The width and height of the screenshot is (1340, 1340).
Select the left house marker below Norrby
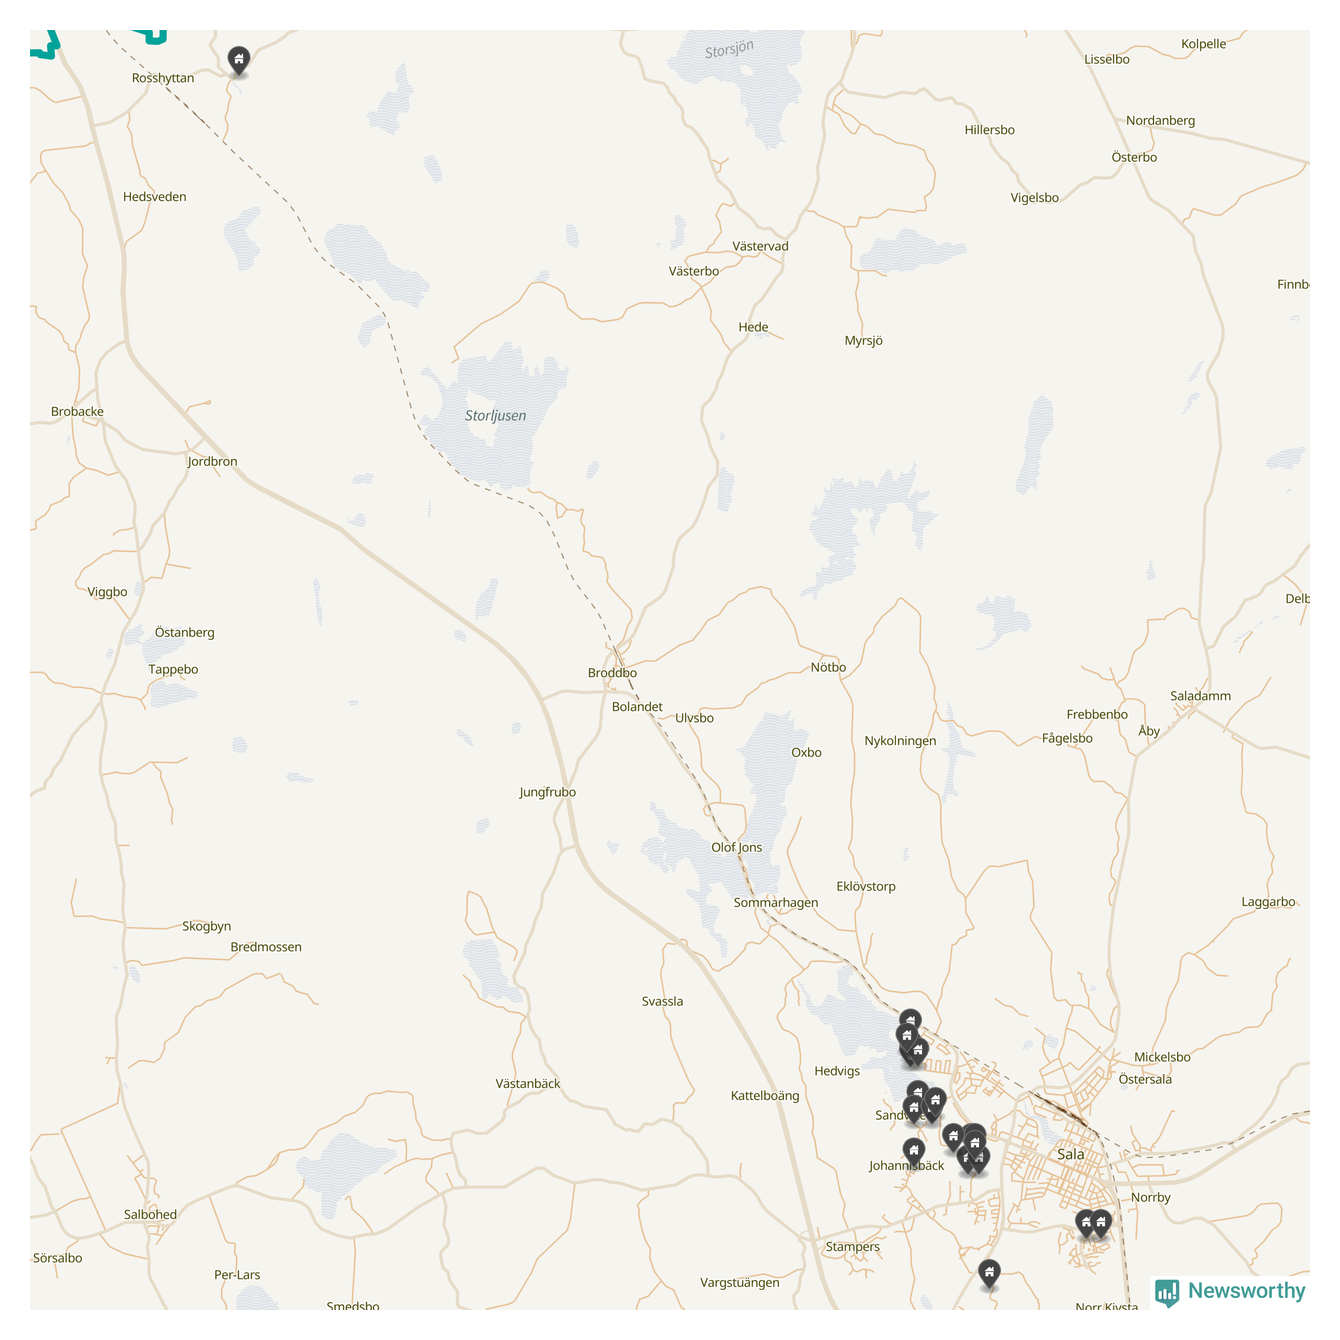click(1086, 1223)
